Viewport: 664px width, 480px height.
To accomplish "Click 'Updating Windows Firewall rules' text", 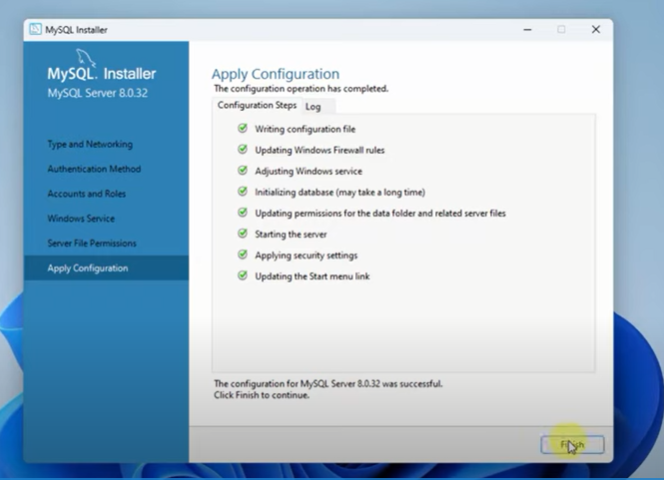I will click(320, 150).
